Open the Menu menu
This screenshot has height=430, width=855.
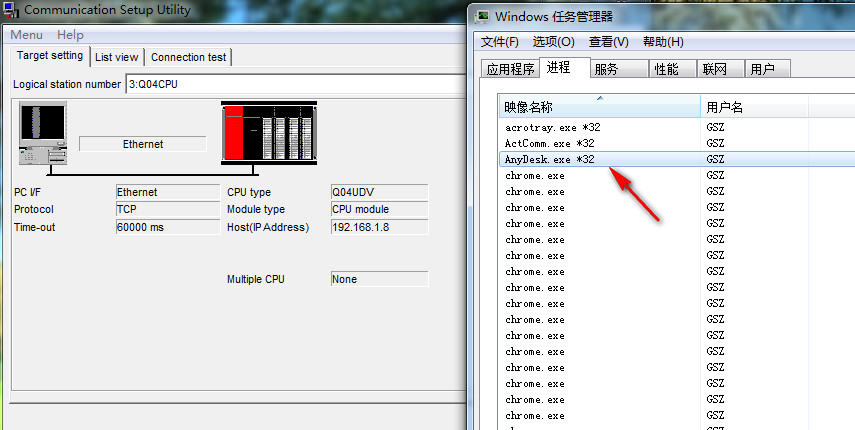pyautogui.click(x=27, y=35)
